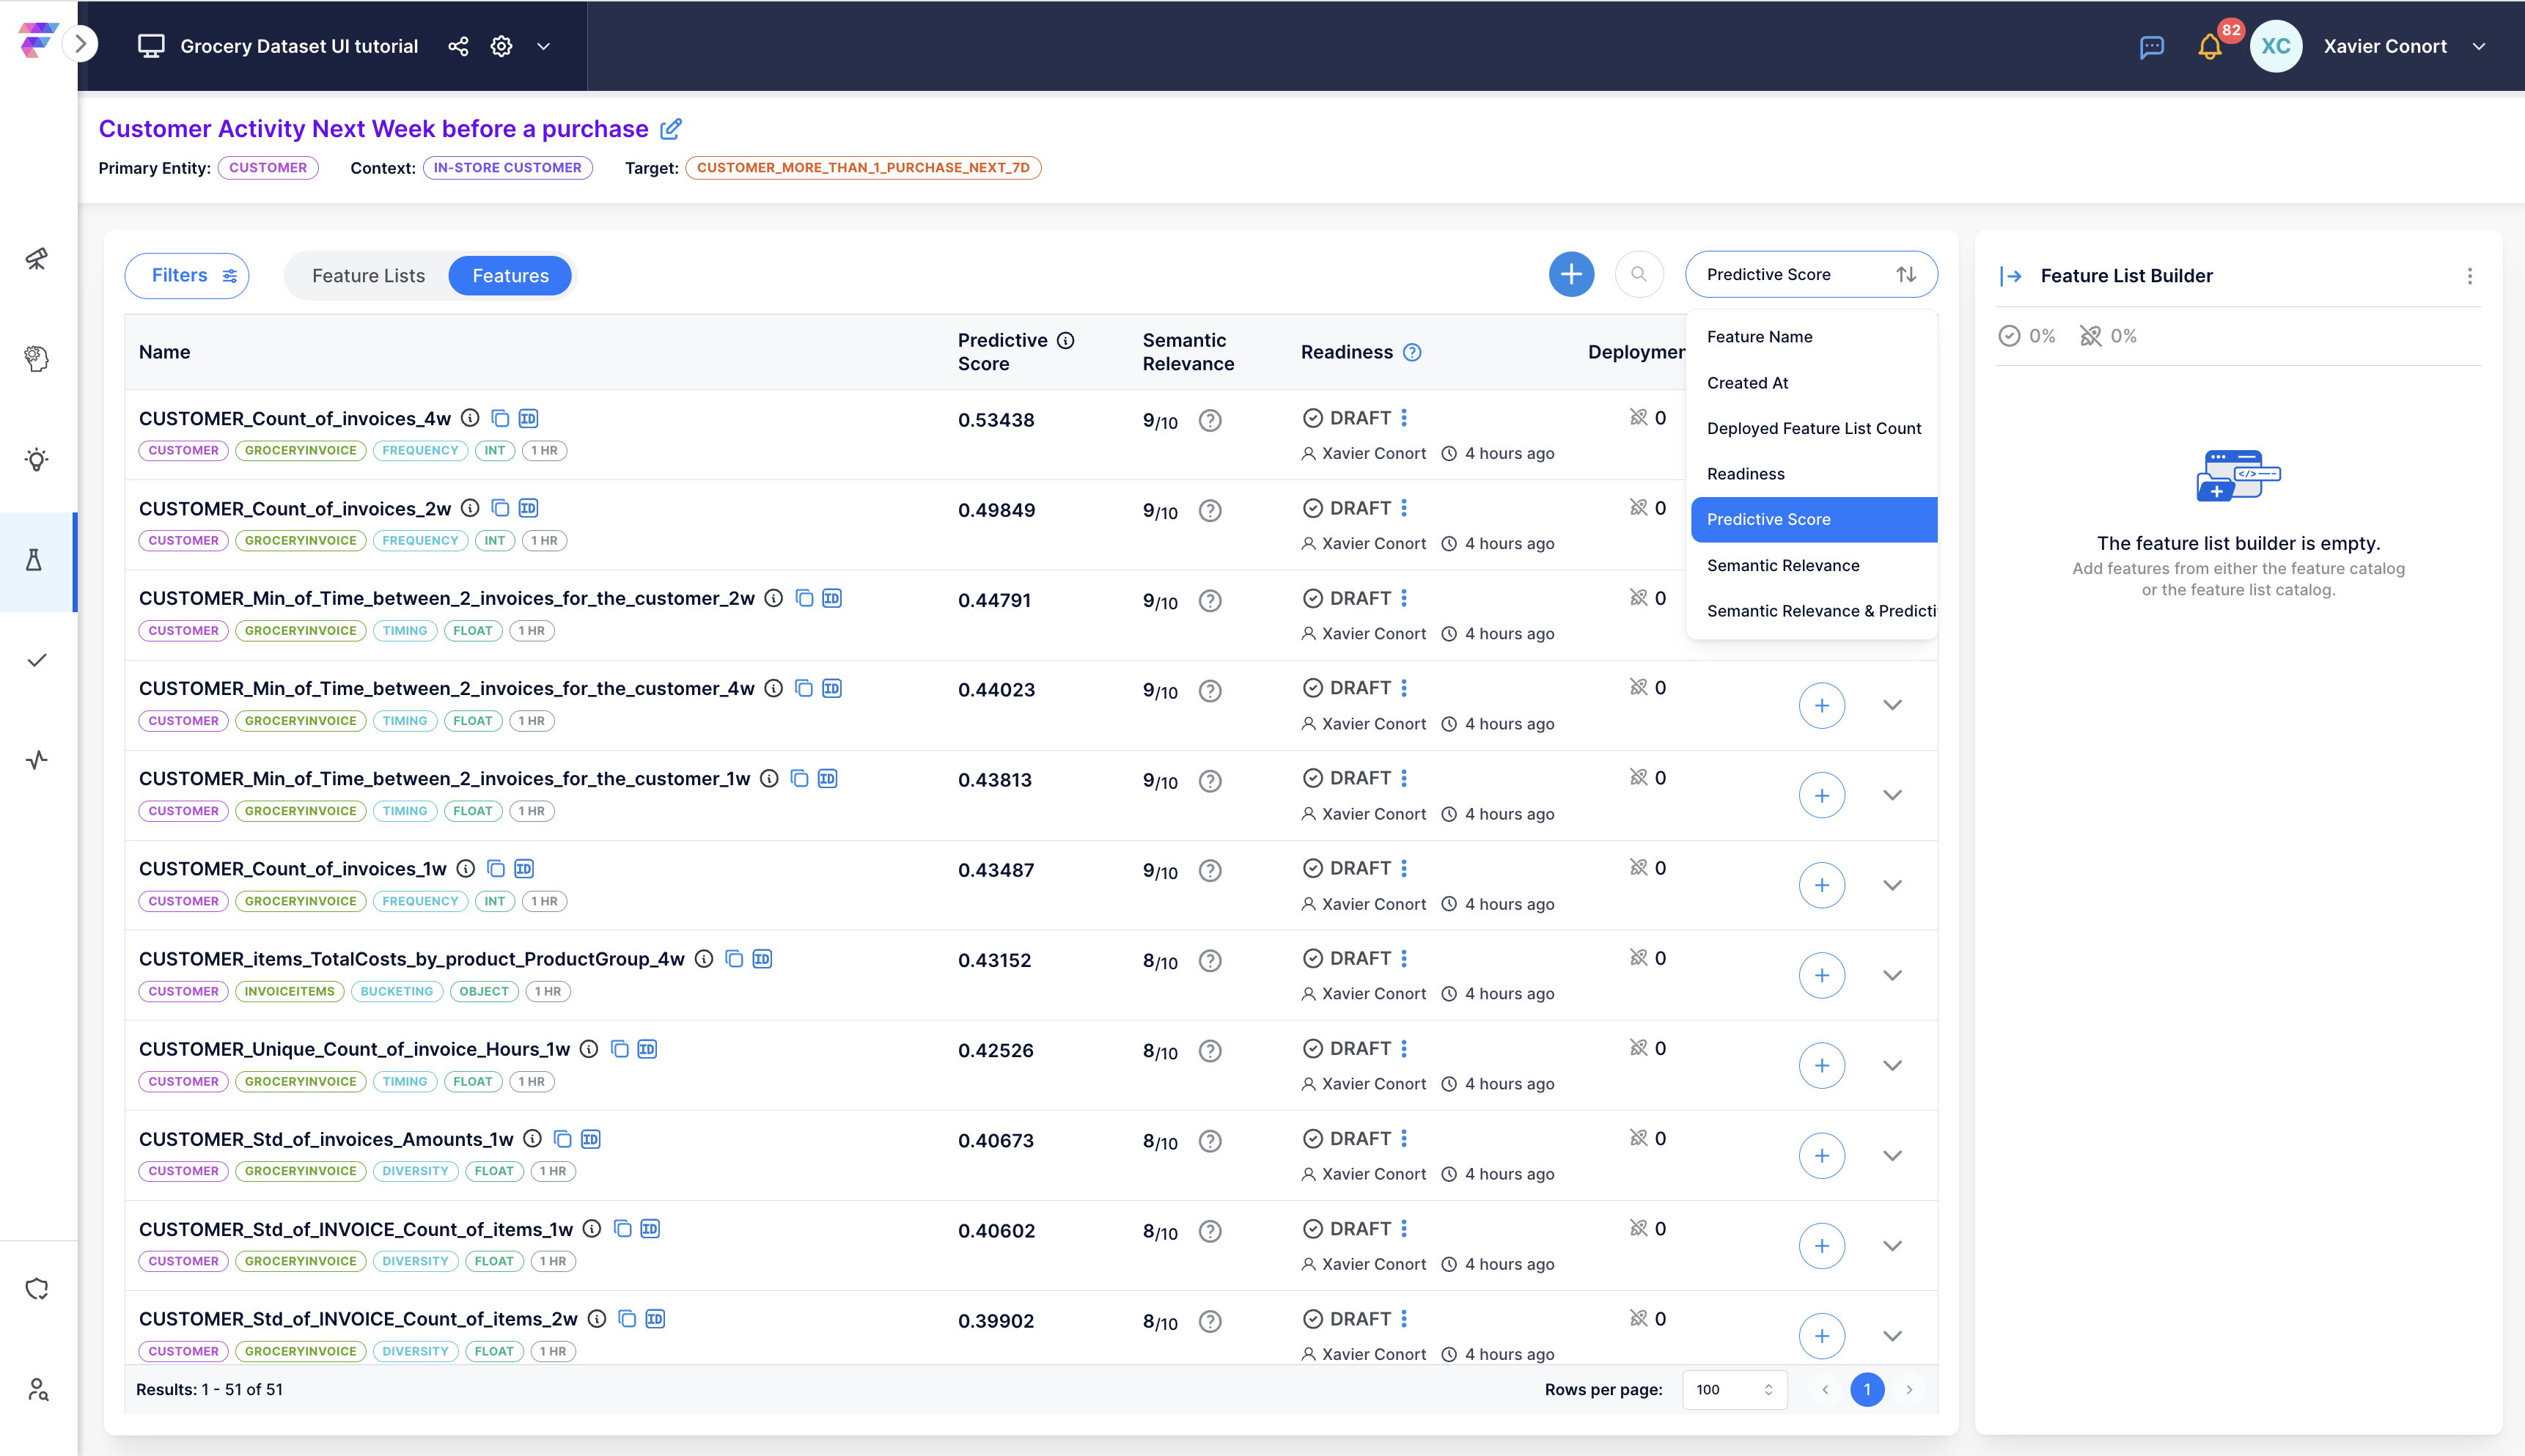Open info for CUSTOMER_Count_of_invoices_4w
The image size is (2525, 1456).
[x=470, y=418]
